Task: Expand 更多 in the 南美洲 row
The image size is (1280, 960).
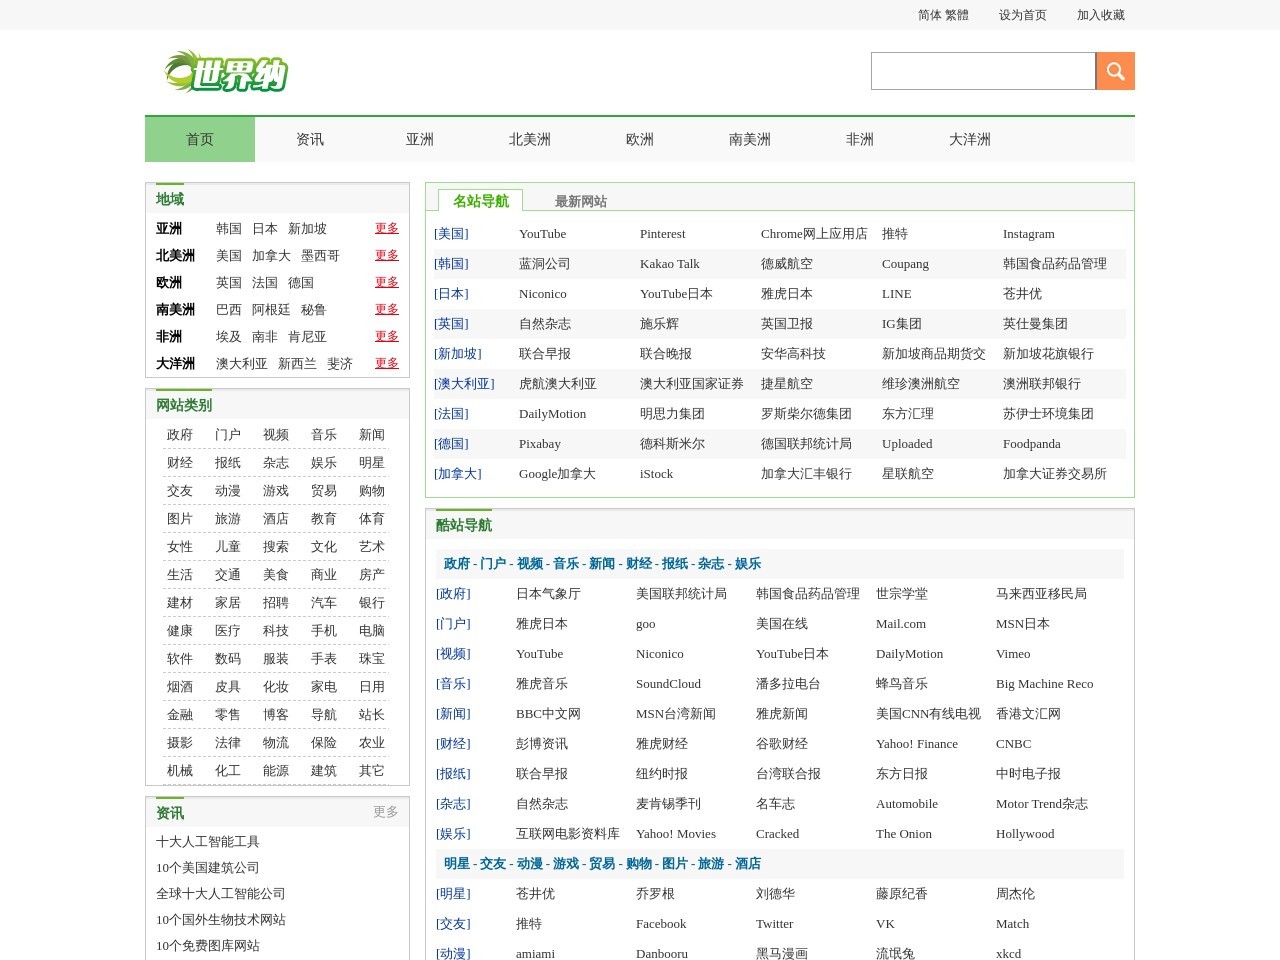Action: coord(387,309)
